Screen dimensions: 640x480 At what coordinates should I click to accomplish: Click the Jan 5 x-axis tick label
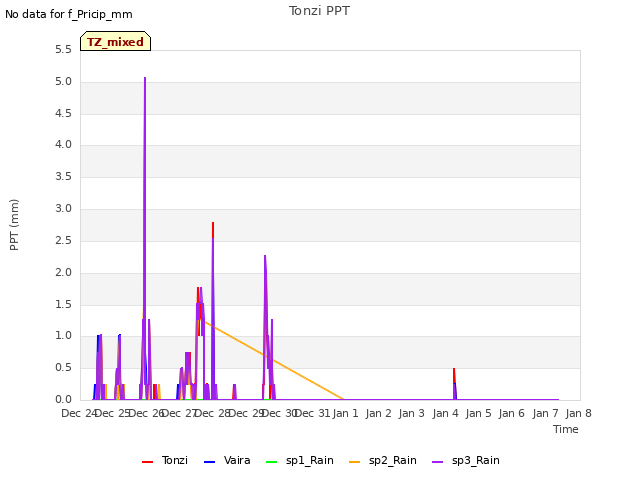coord(478,413)
